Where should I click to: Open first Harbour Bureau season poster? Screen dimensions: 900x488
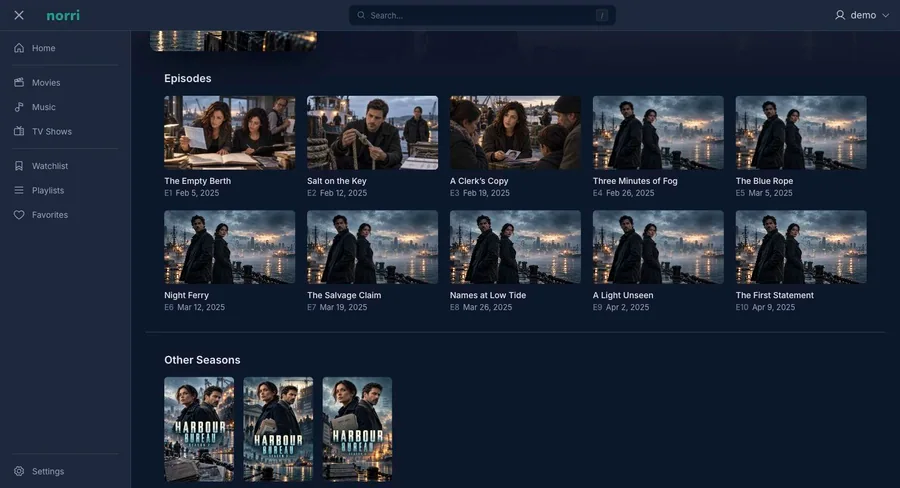(199, 429)
